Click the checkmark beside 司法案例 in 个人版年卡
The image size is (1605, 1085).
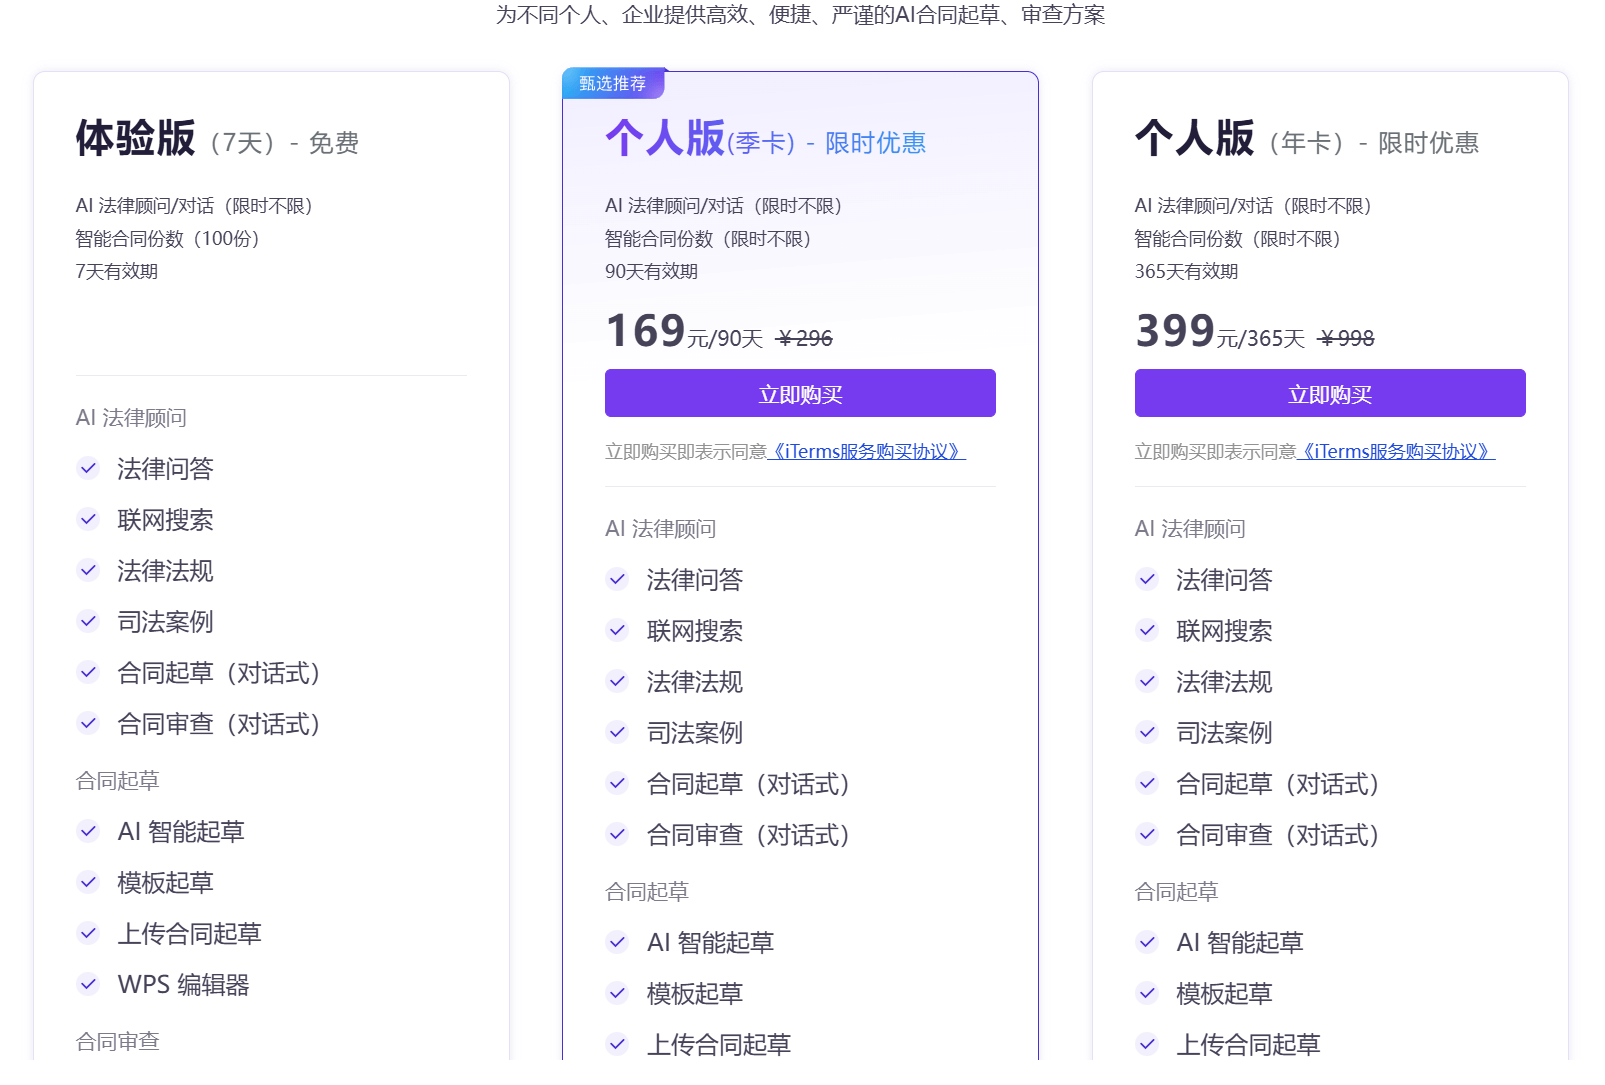[1147, 732]
